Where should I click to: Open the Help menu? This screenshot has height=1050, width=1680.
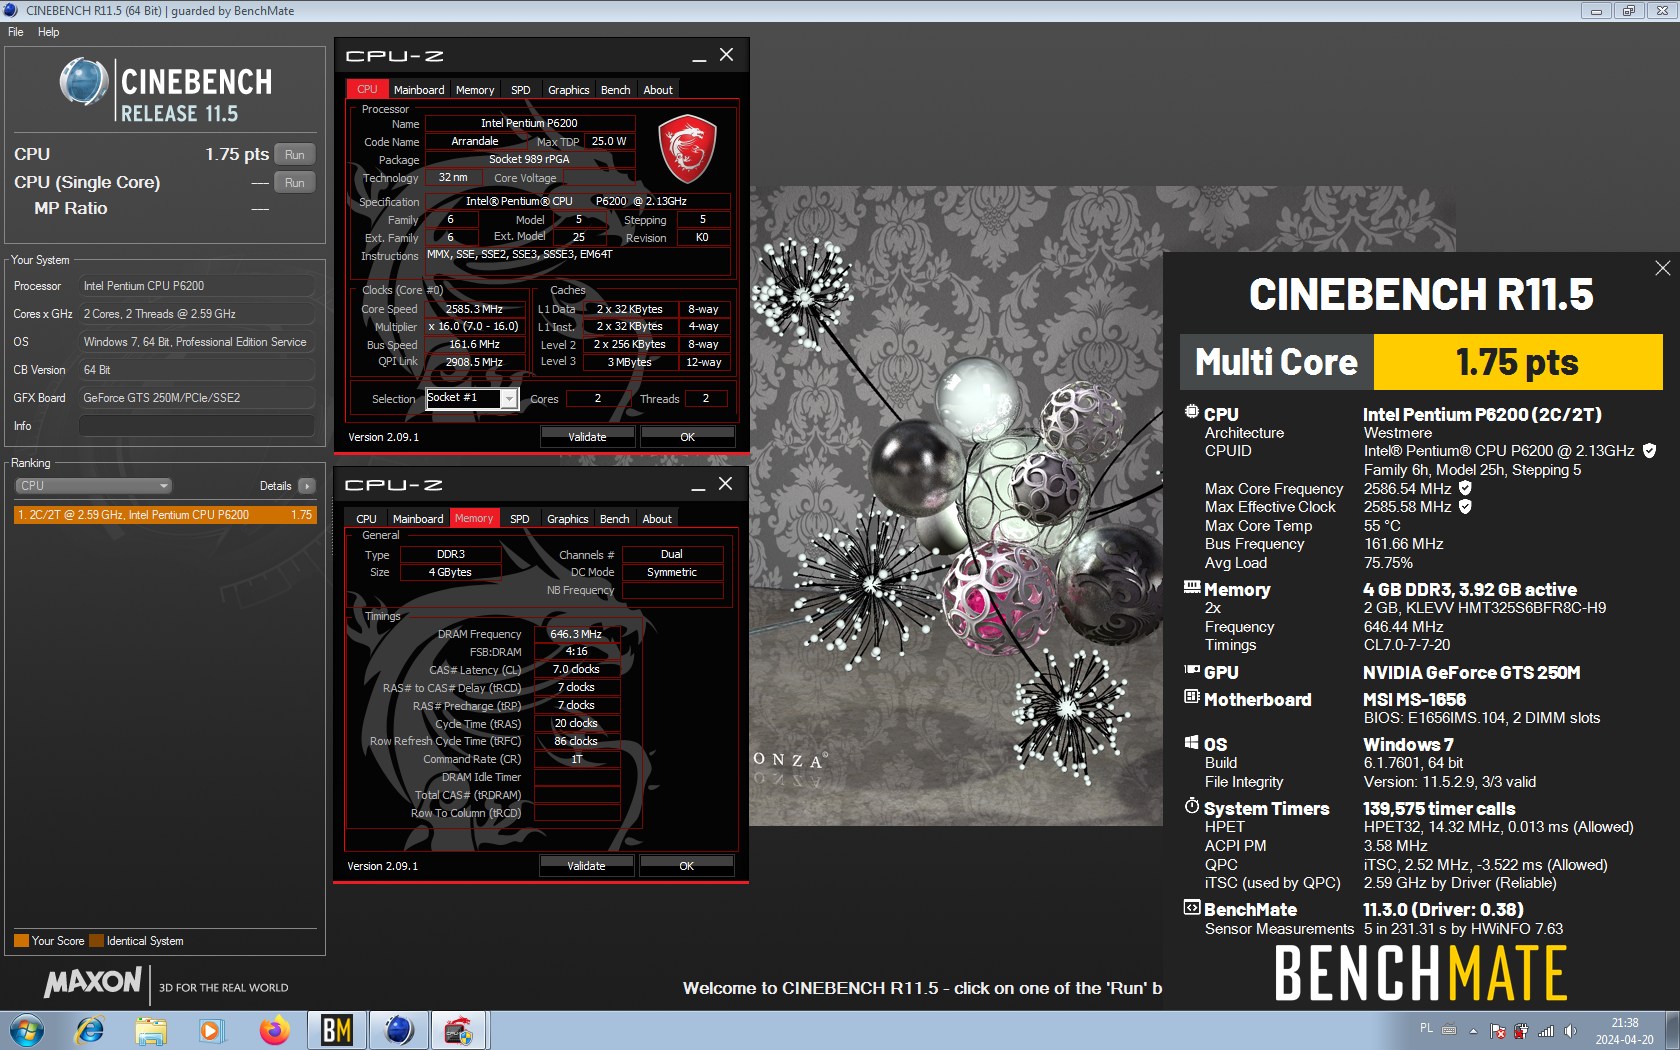point(49,32)
